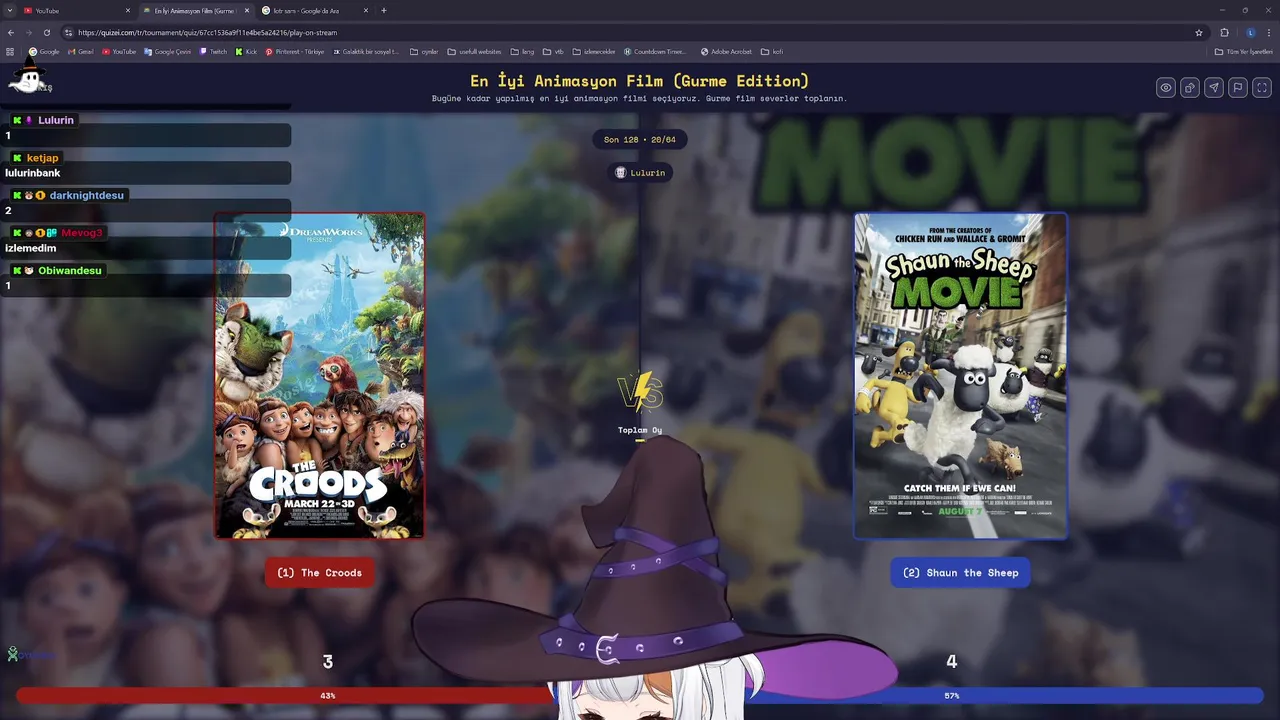
Task: Expand the leng bookmark folder
Action: pyautogui.click(x=522, y=51)
